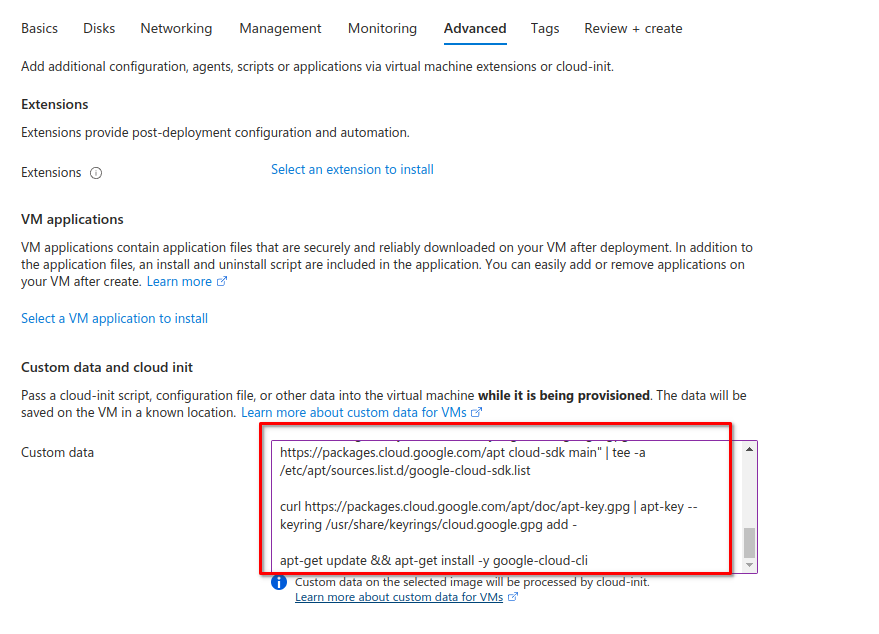Click the external-link icon after VM applications Learn more

(222, 282)
